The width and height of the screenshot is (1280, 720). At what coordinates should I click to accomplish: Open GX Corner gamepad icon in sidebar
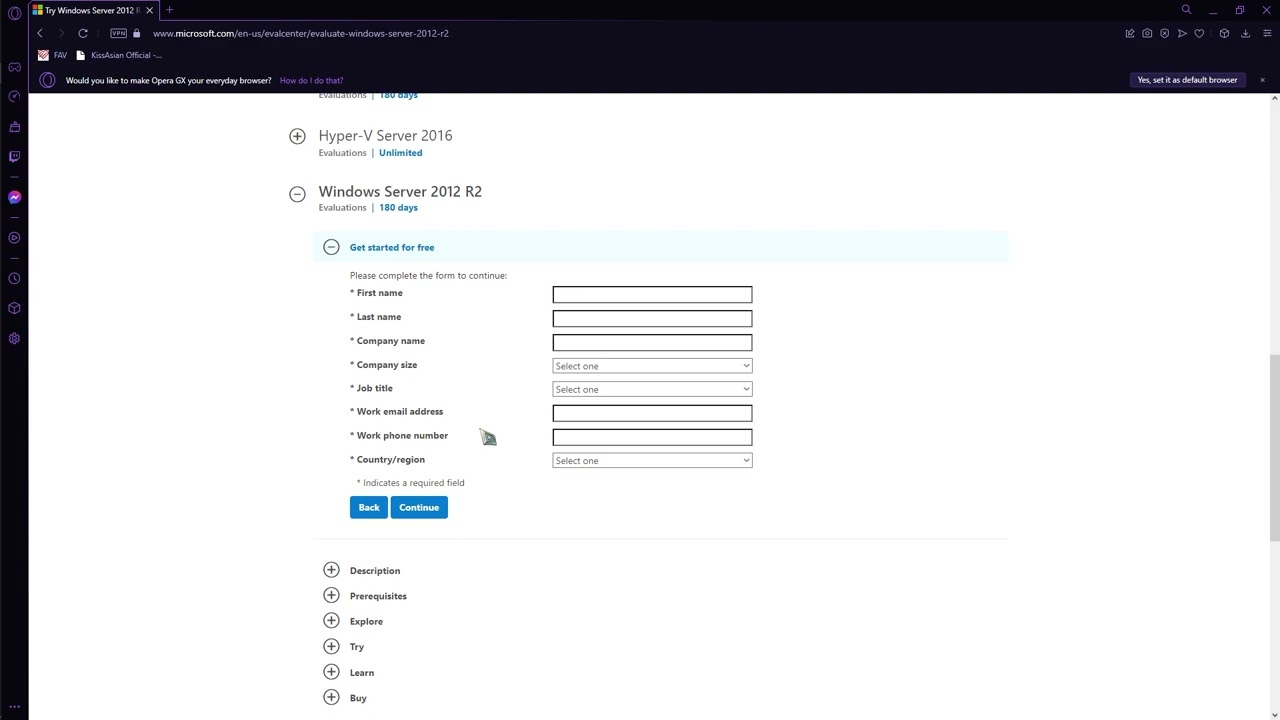coord(14,67)
